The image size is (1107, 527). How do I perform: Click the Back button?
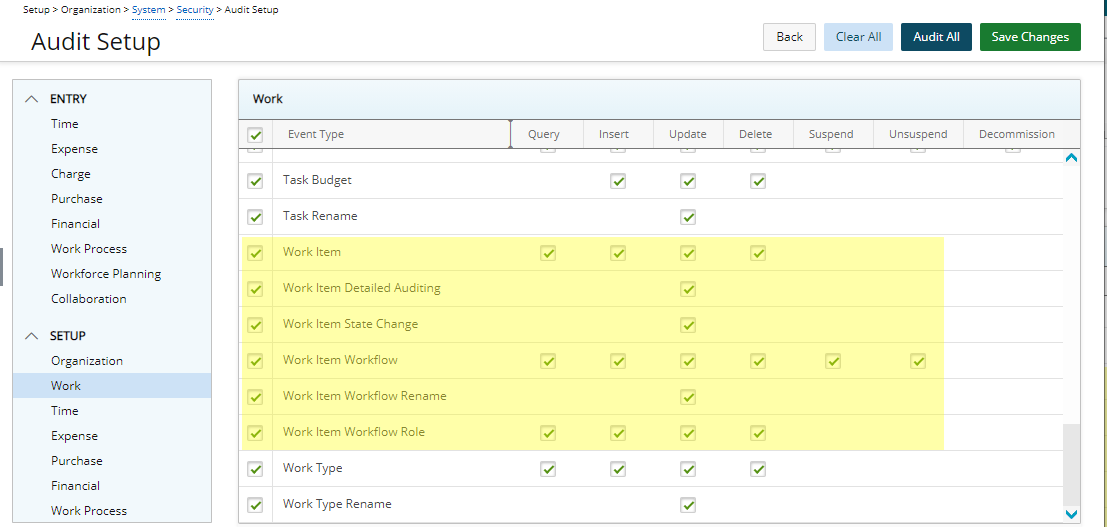coord(789,37)
